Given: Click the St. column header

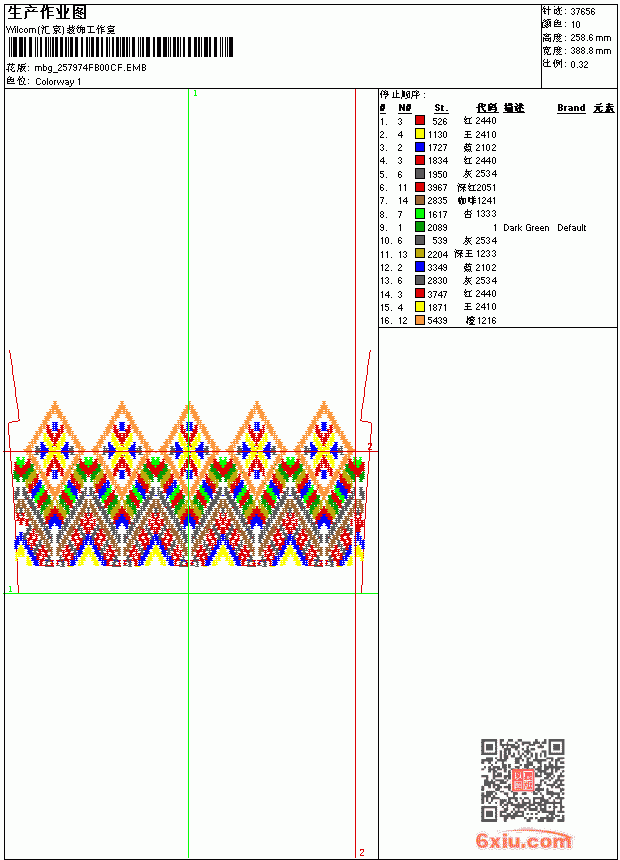Looking at the screenshot, I should 441,108.
